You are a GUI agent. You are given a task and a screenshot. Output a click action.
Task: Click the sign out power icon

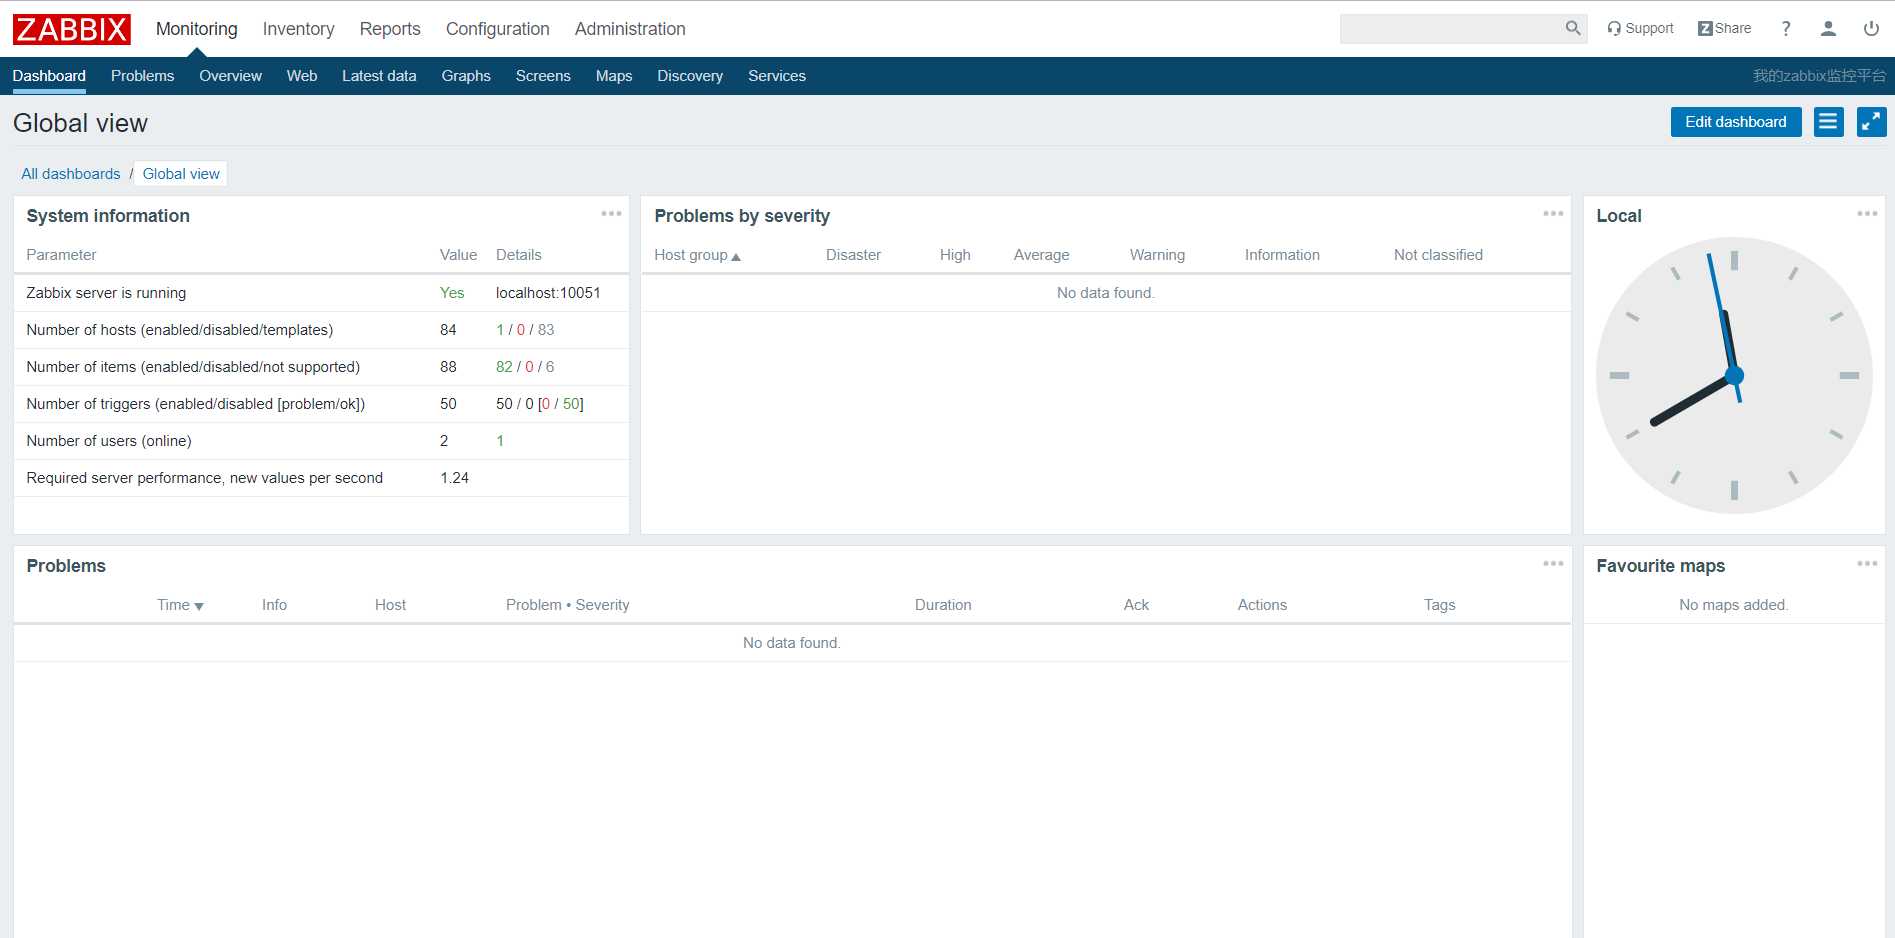(1871, 28)
